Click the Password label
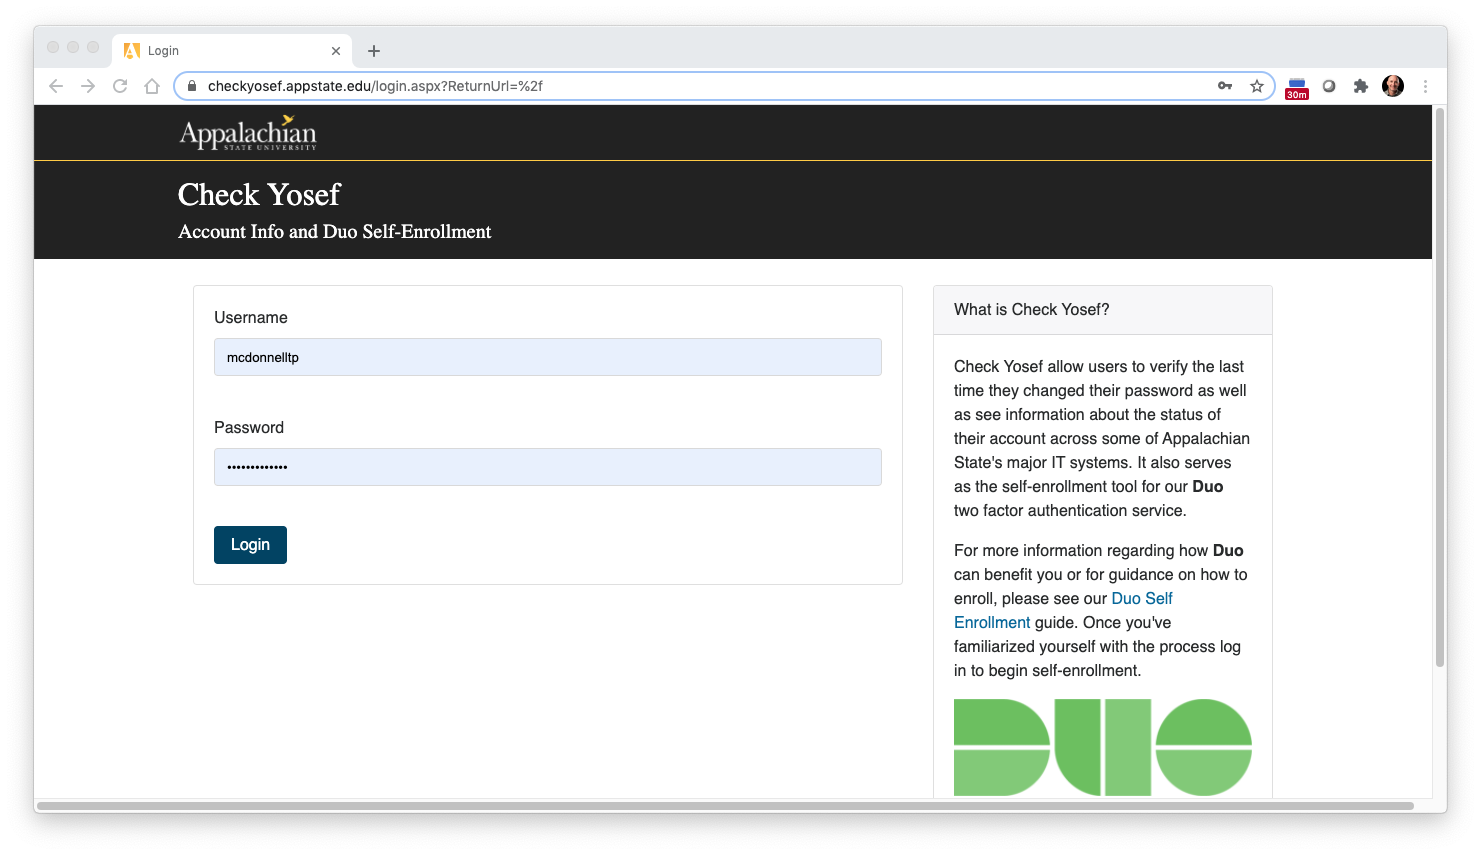1481x855 pixels. [249, 428]
